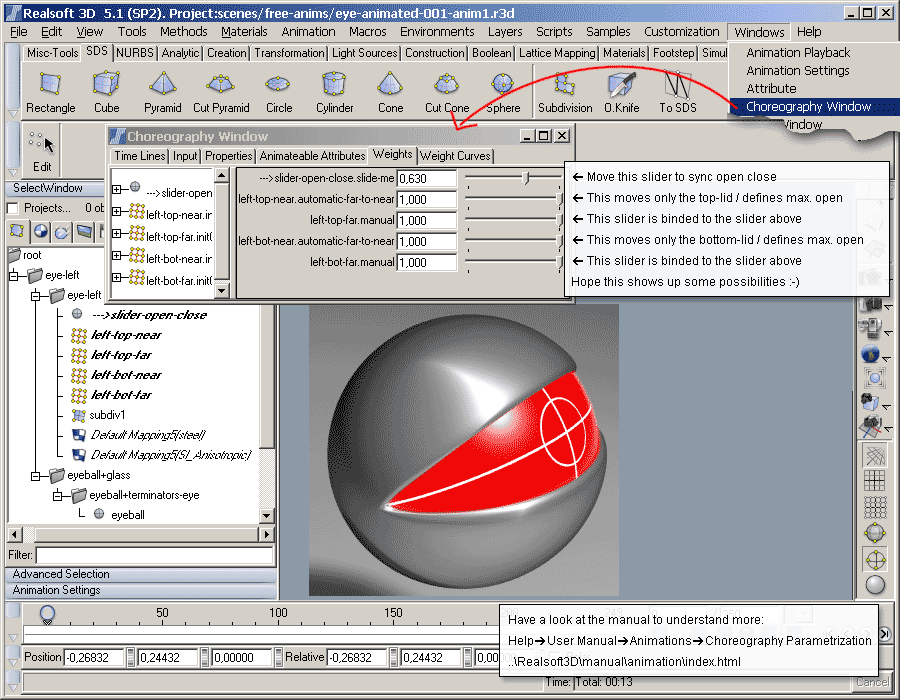Open the materials sphere tab in SelectWindow
Image resolution: width=900 pixels, height=700 pixels.
[x=40, y=231]
